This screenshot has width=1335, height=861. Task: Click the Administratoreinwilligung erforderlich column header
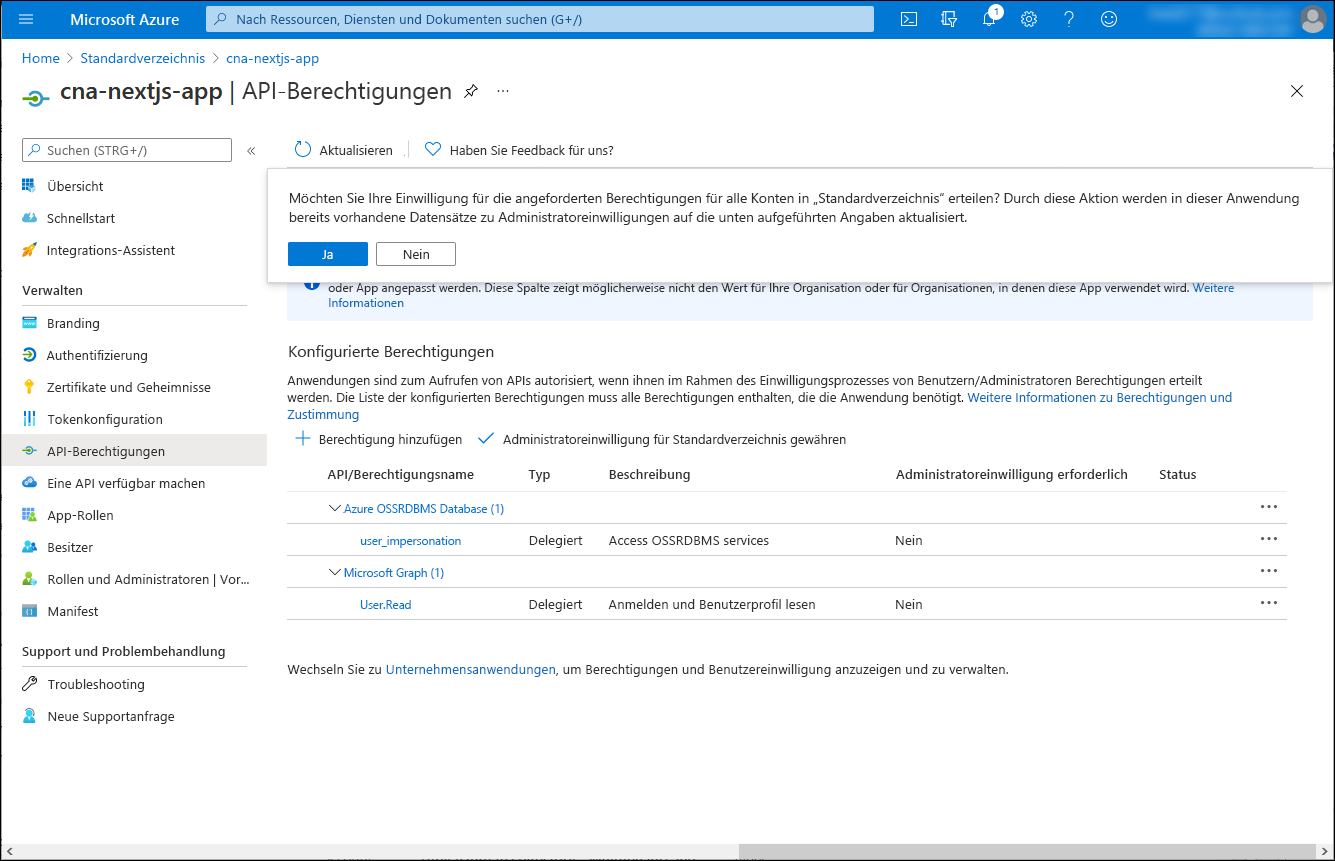tap(1012, 474)
